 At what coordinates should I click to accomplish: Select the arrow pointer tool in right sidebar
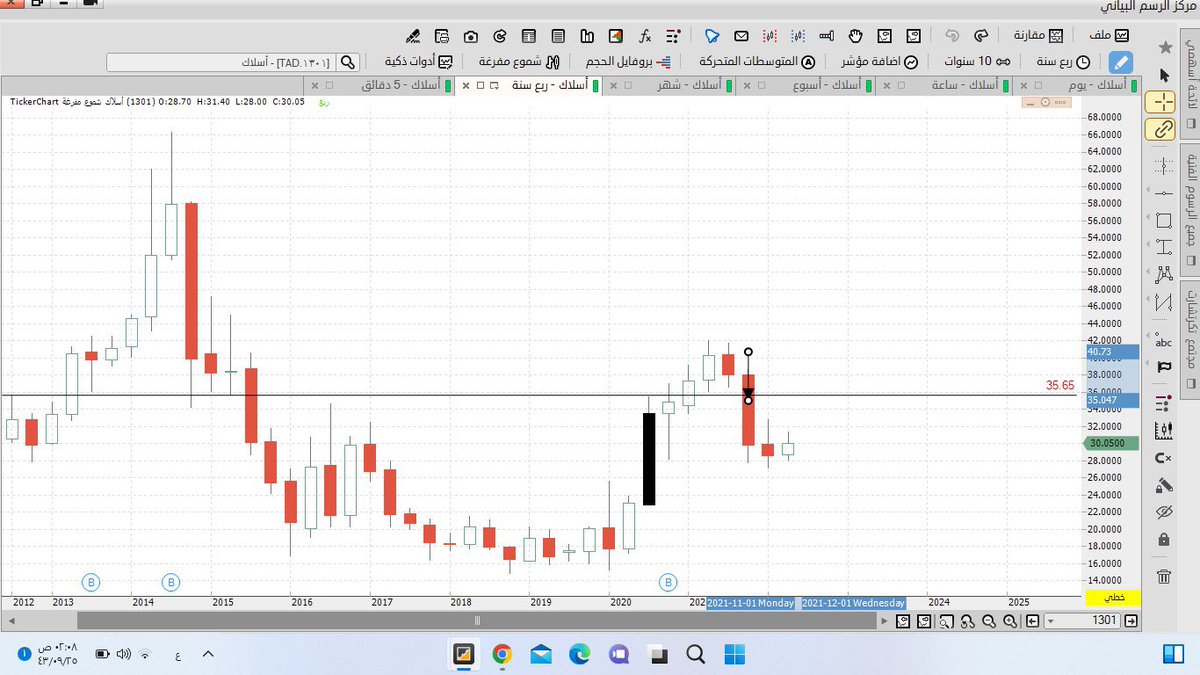tap(1163, 75)
